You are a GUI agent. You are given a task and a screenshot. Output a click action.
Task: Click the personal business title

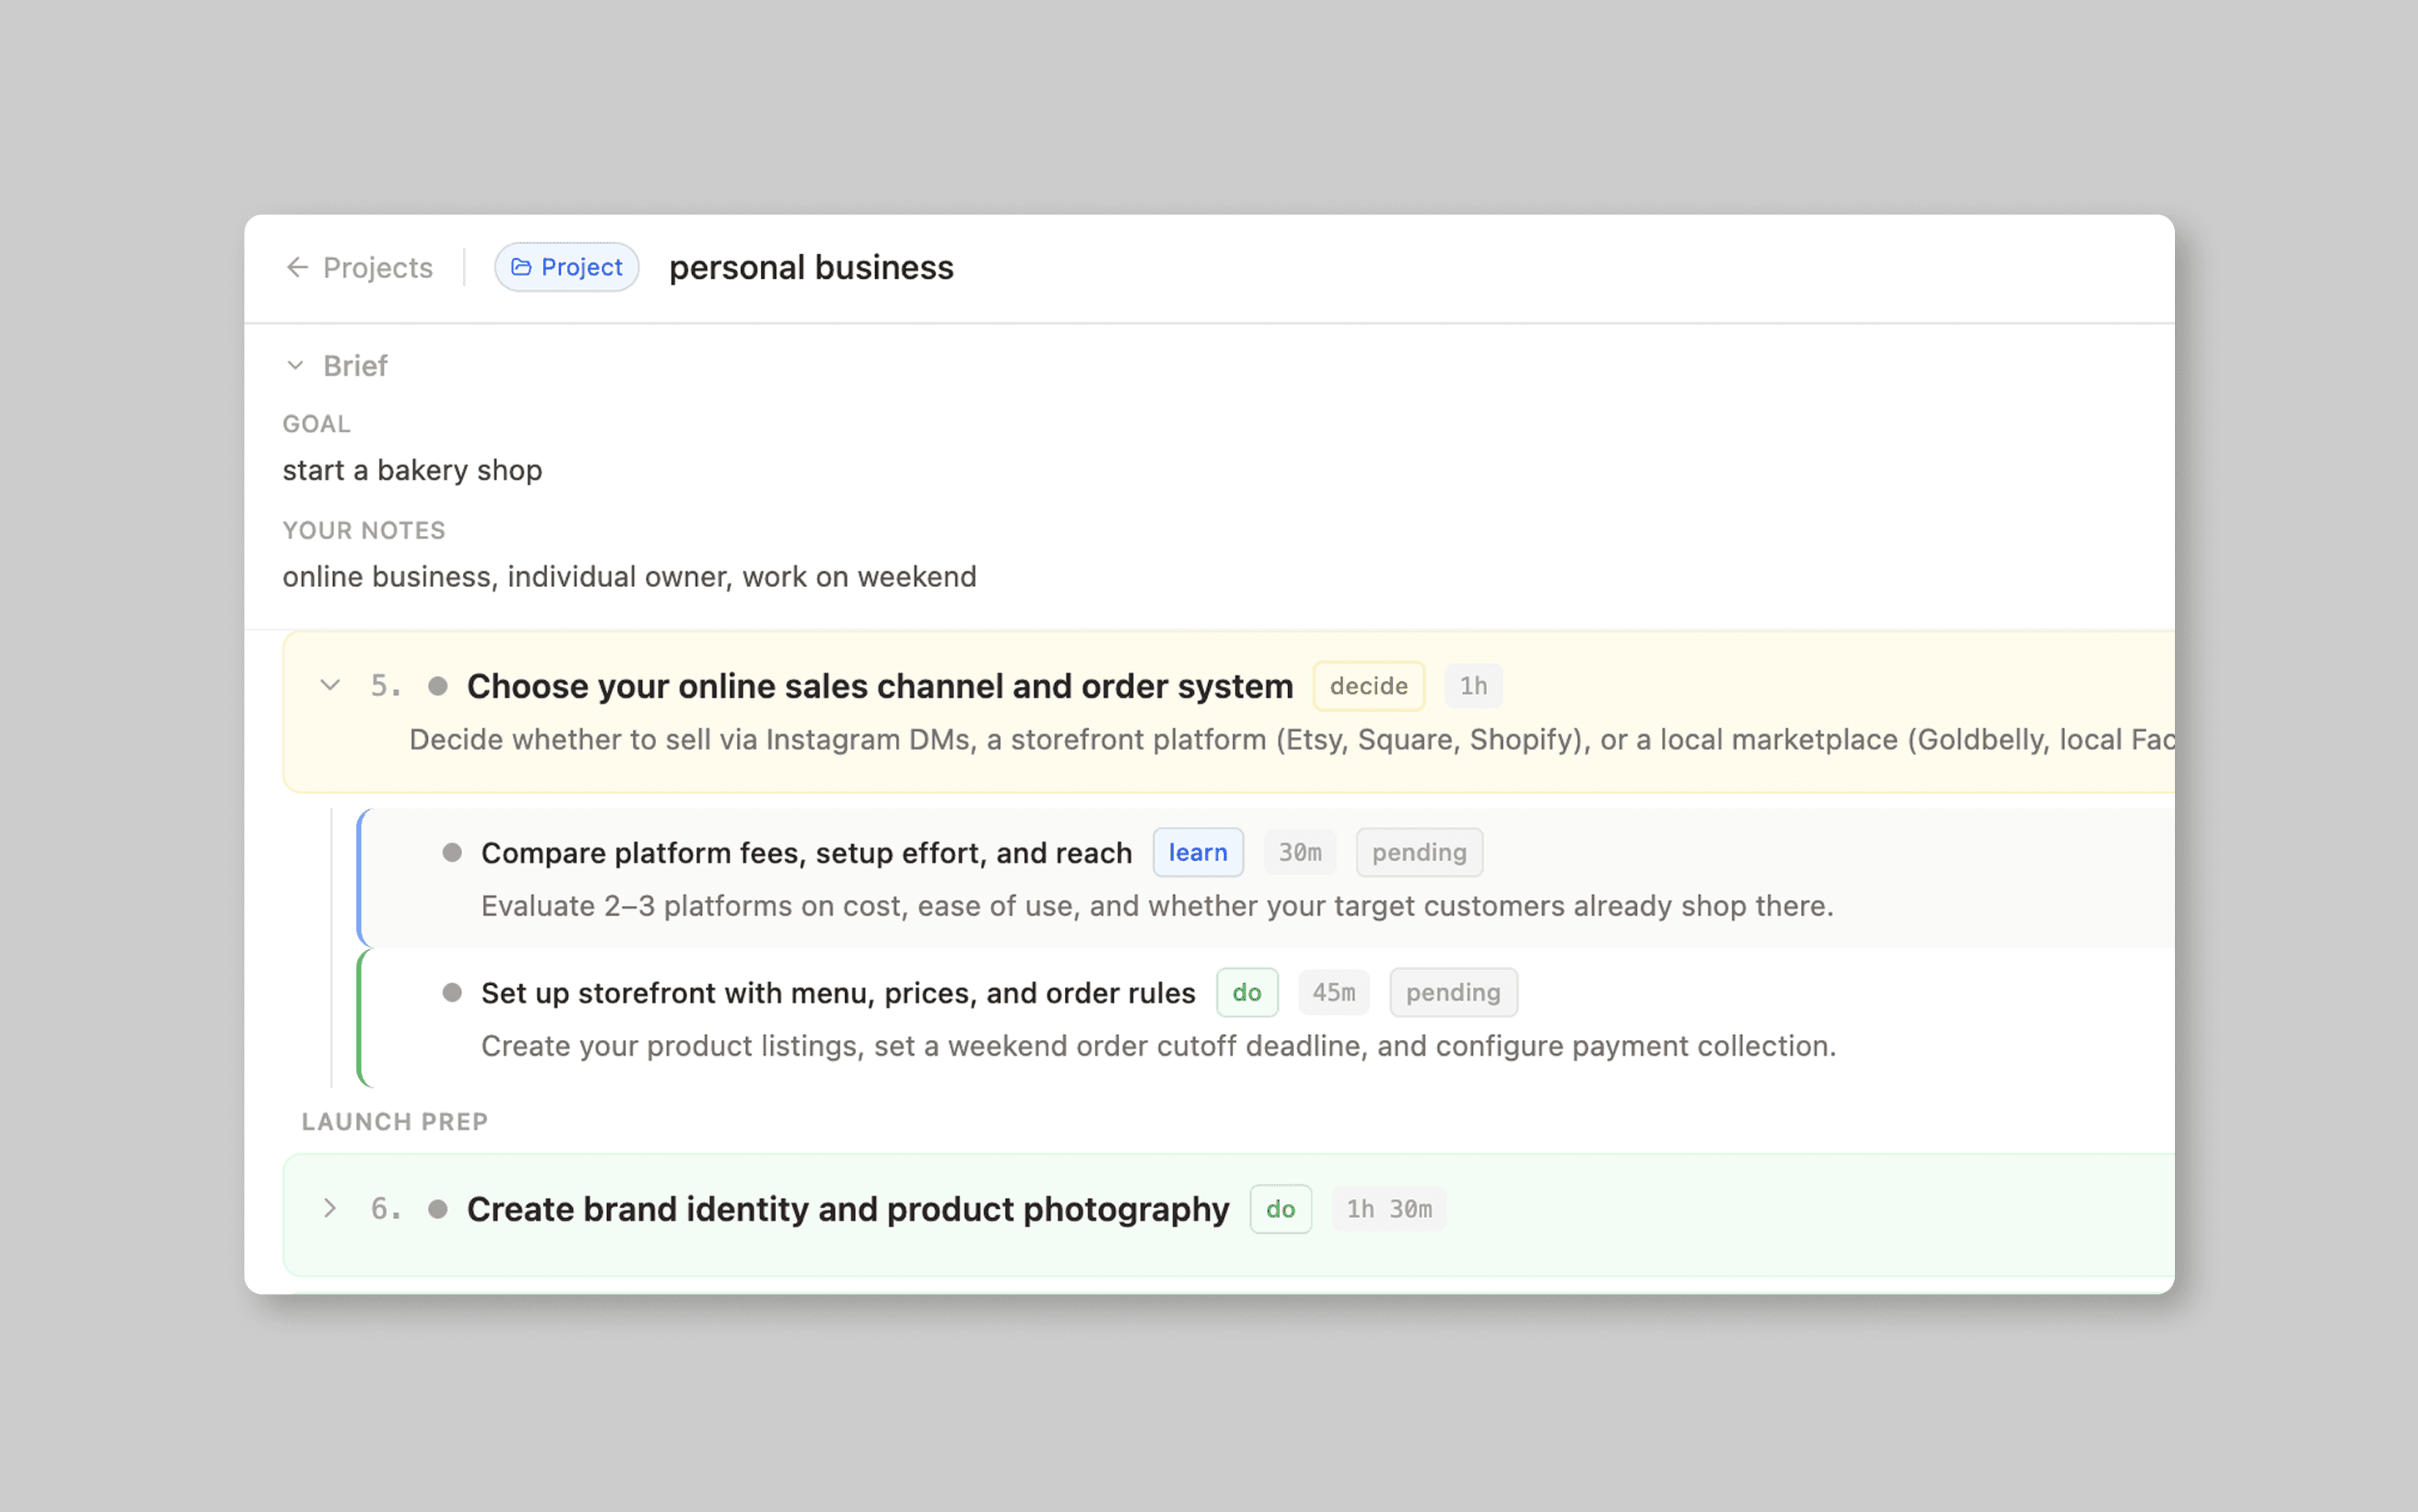(x=811, y=268)
